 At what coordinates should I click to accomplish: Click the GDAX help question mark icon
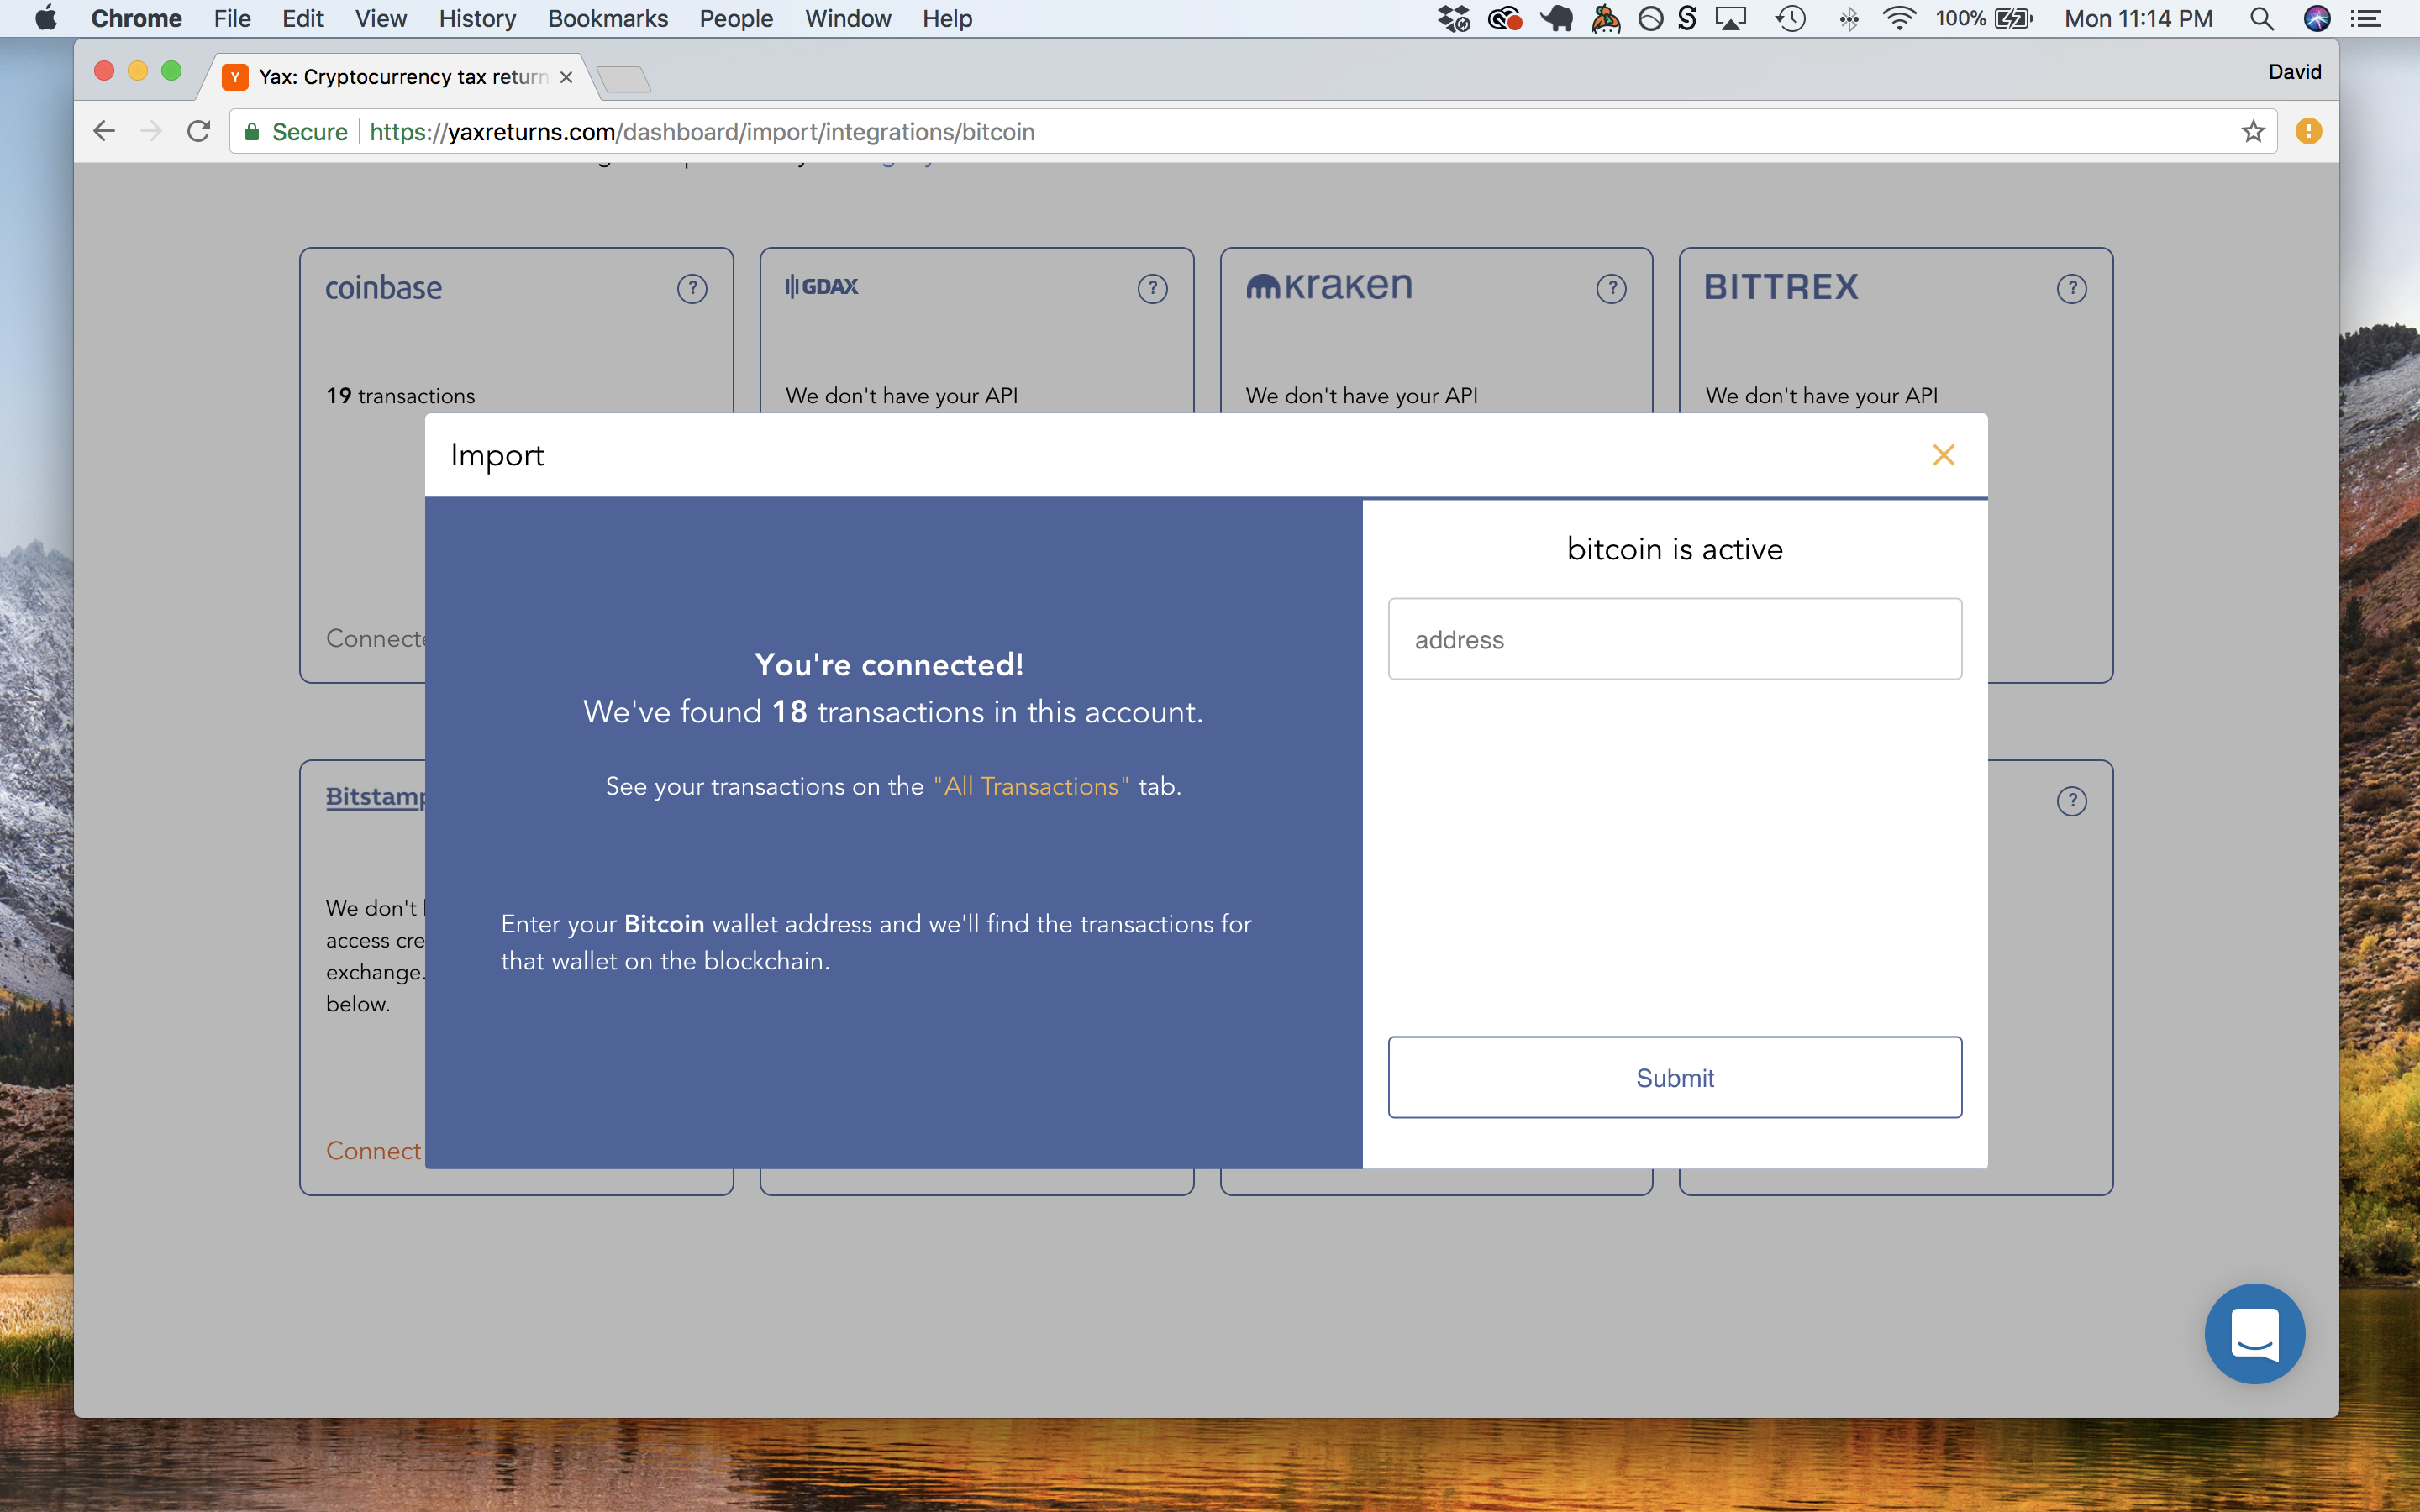(1152, 289)
